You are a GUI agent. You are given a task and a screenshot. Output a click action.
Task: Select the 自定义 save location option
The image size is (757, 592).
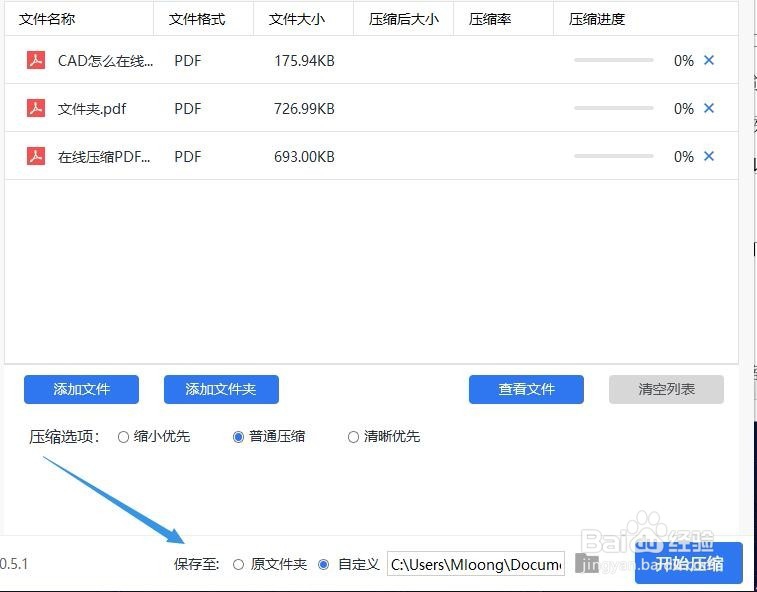(x=323, y=564)
